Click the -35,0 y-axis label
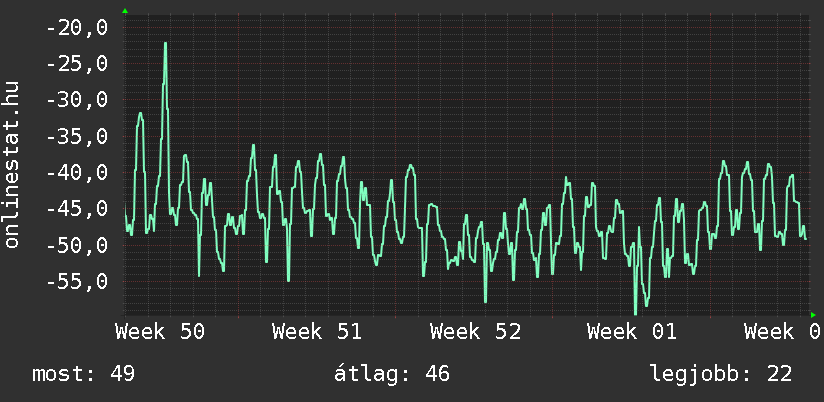The image size is (824, 402). (76, 137)
